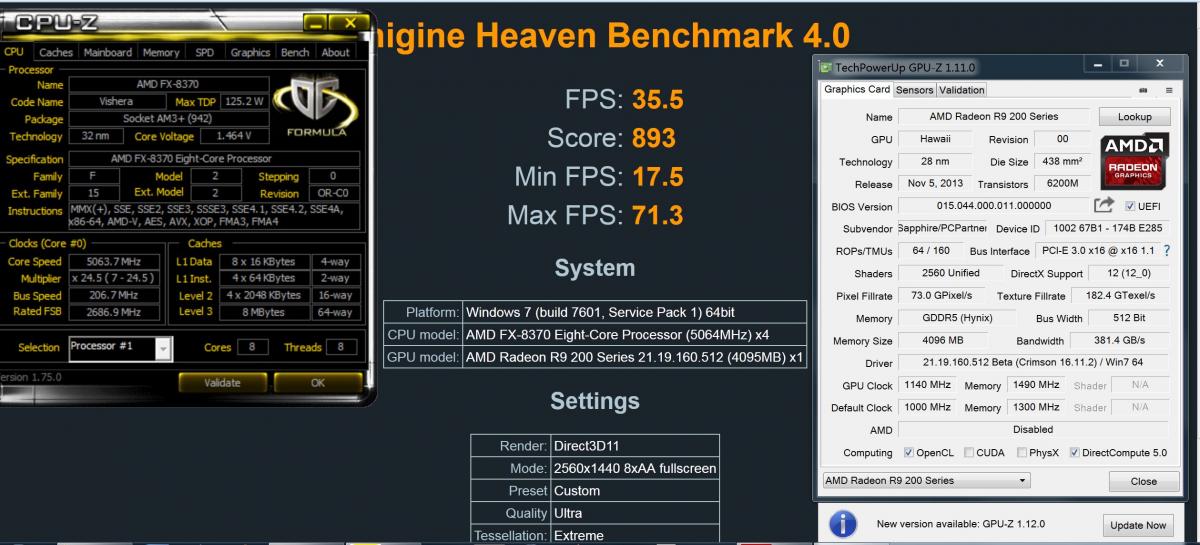Click the blue info icon in update bar
This screenshot has width=1200, height=545.
(844, 524)
